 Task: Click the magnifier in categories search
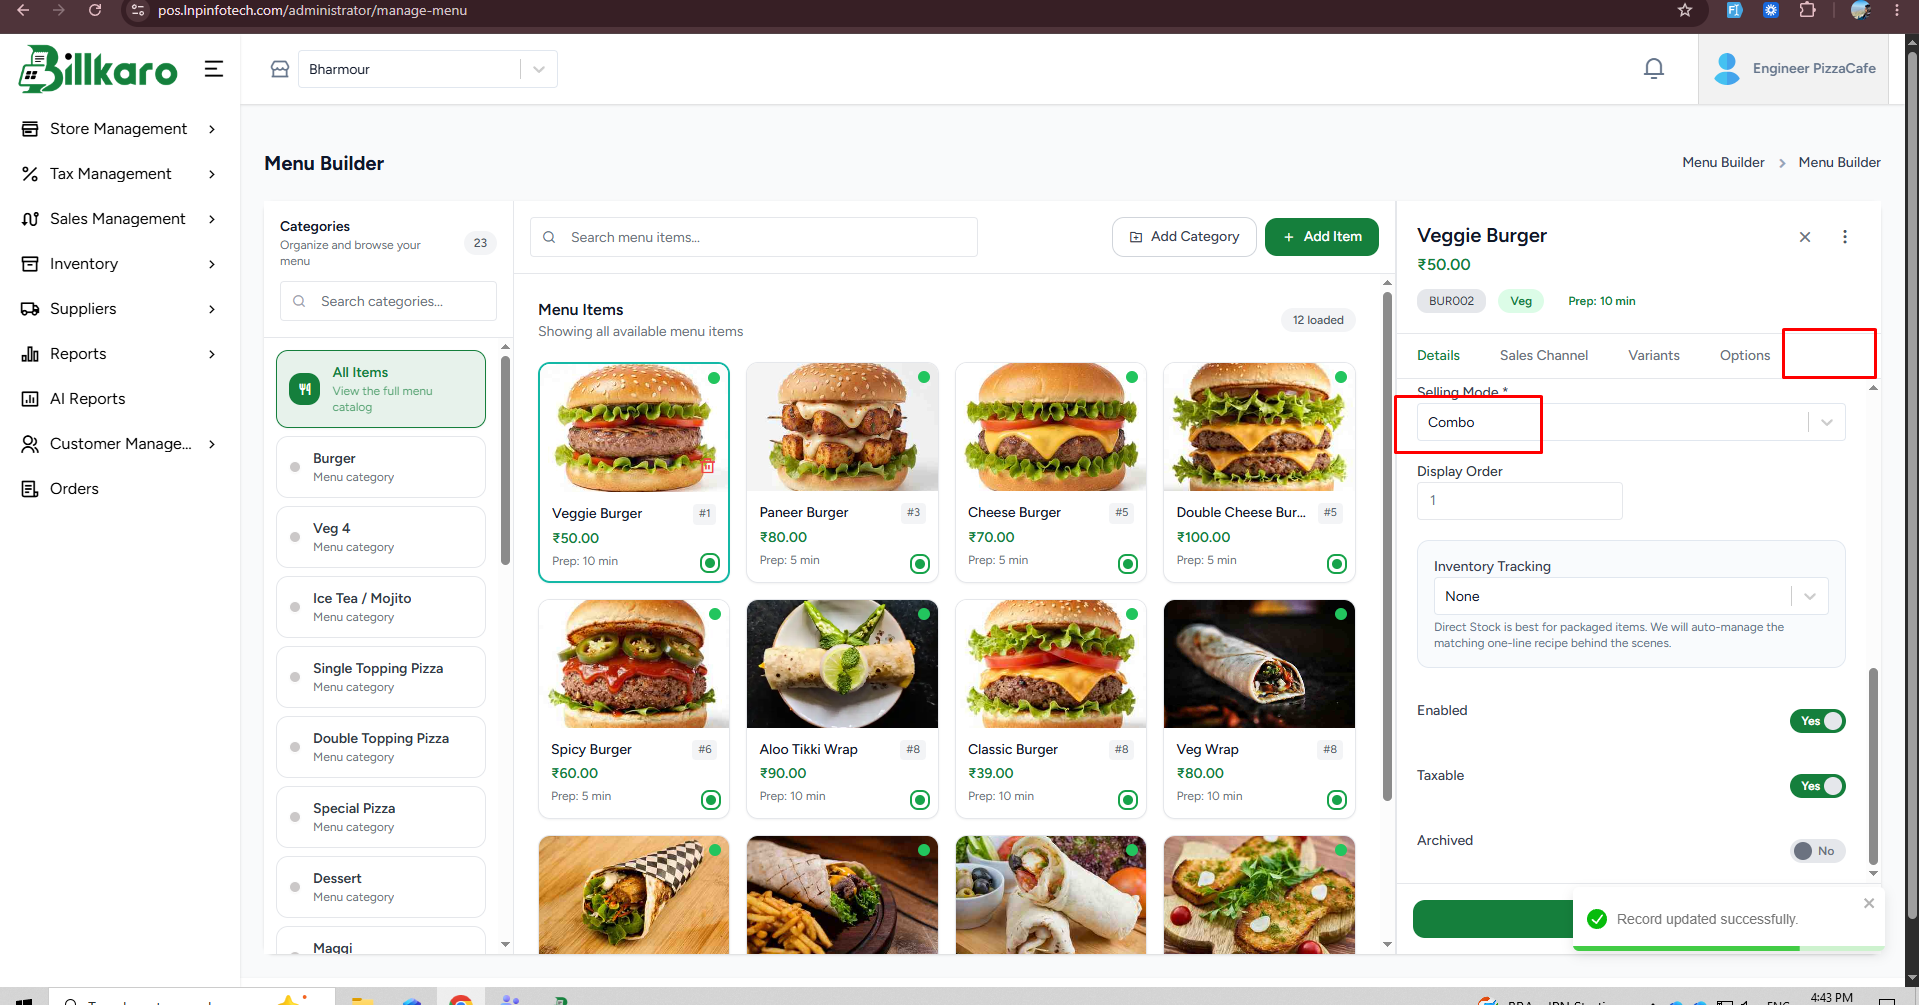299,301
